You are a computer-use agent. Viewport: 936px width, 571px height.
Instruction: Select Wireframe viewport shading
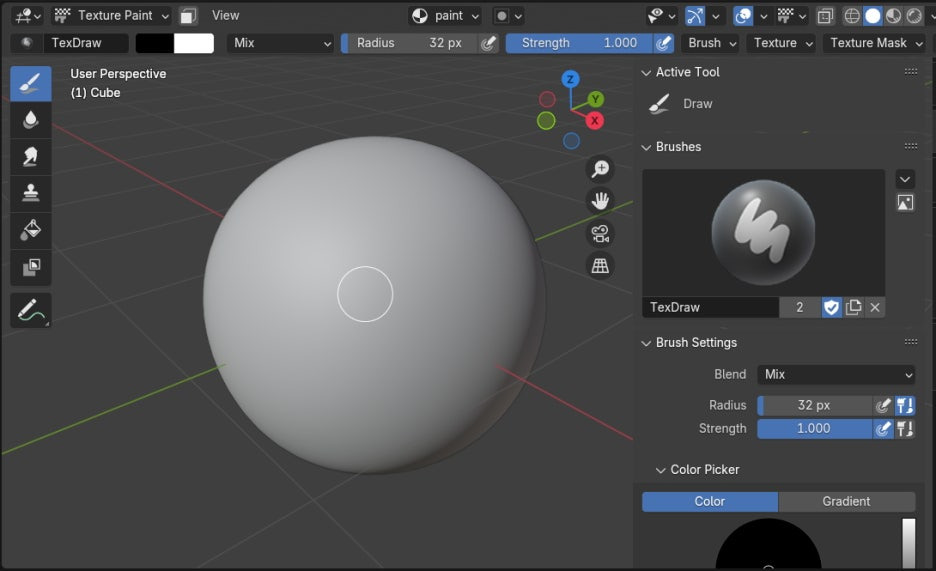[852, 16]
